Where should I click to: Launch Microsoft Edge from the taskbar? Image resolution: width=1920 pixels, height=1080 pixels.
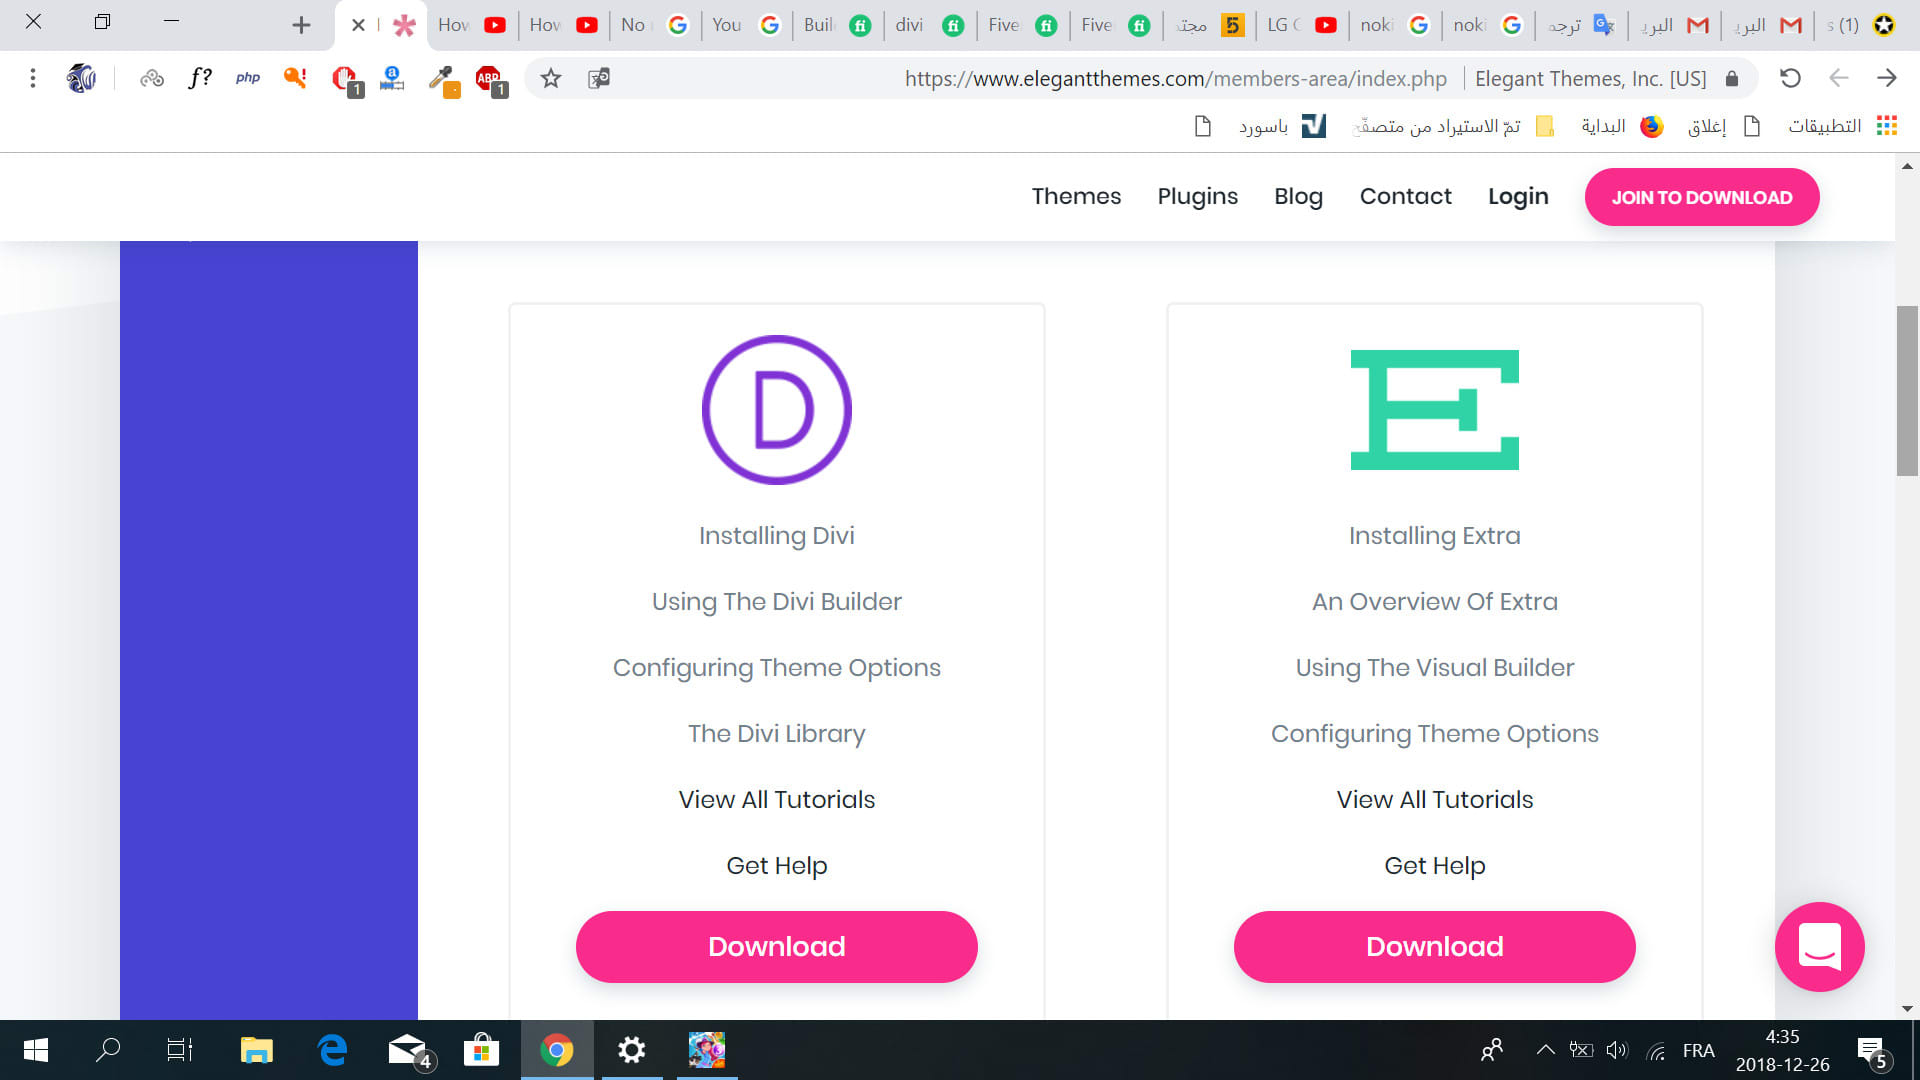[x=332, y=1050]
